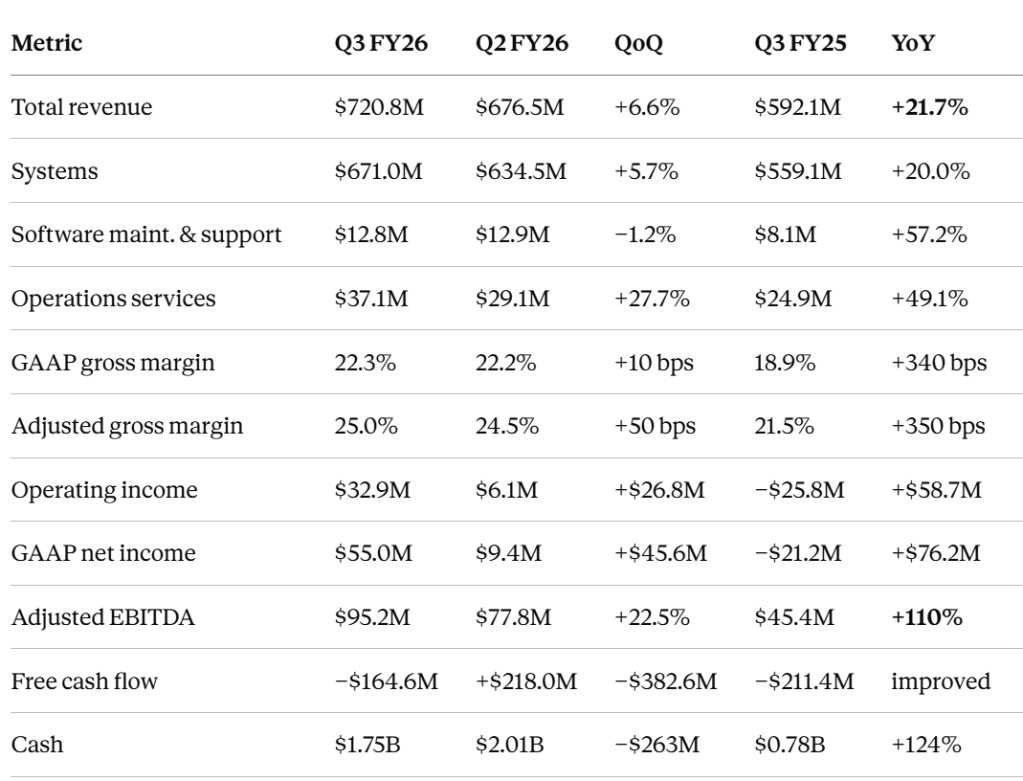The width and height of the screenshot is (1023, 781).
Task: Click the Systems row label
Action: click(54, 172)
